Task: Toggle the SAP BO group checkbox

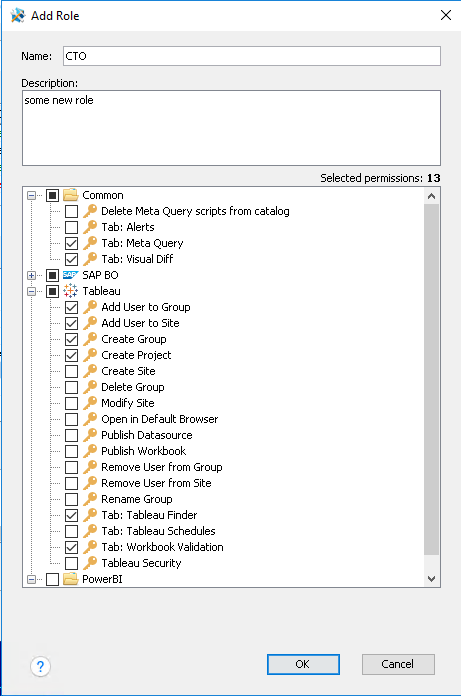Action: pyautogui.click(x=52, y=275)
